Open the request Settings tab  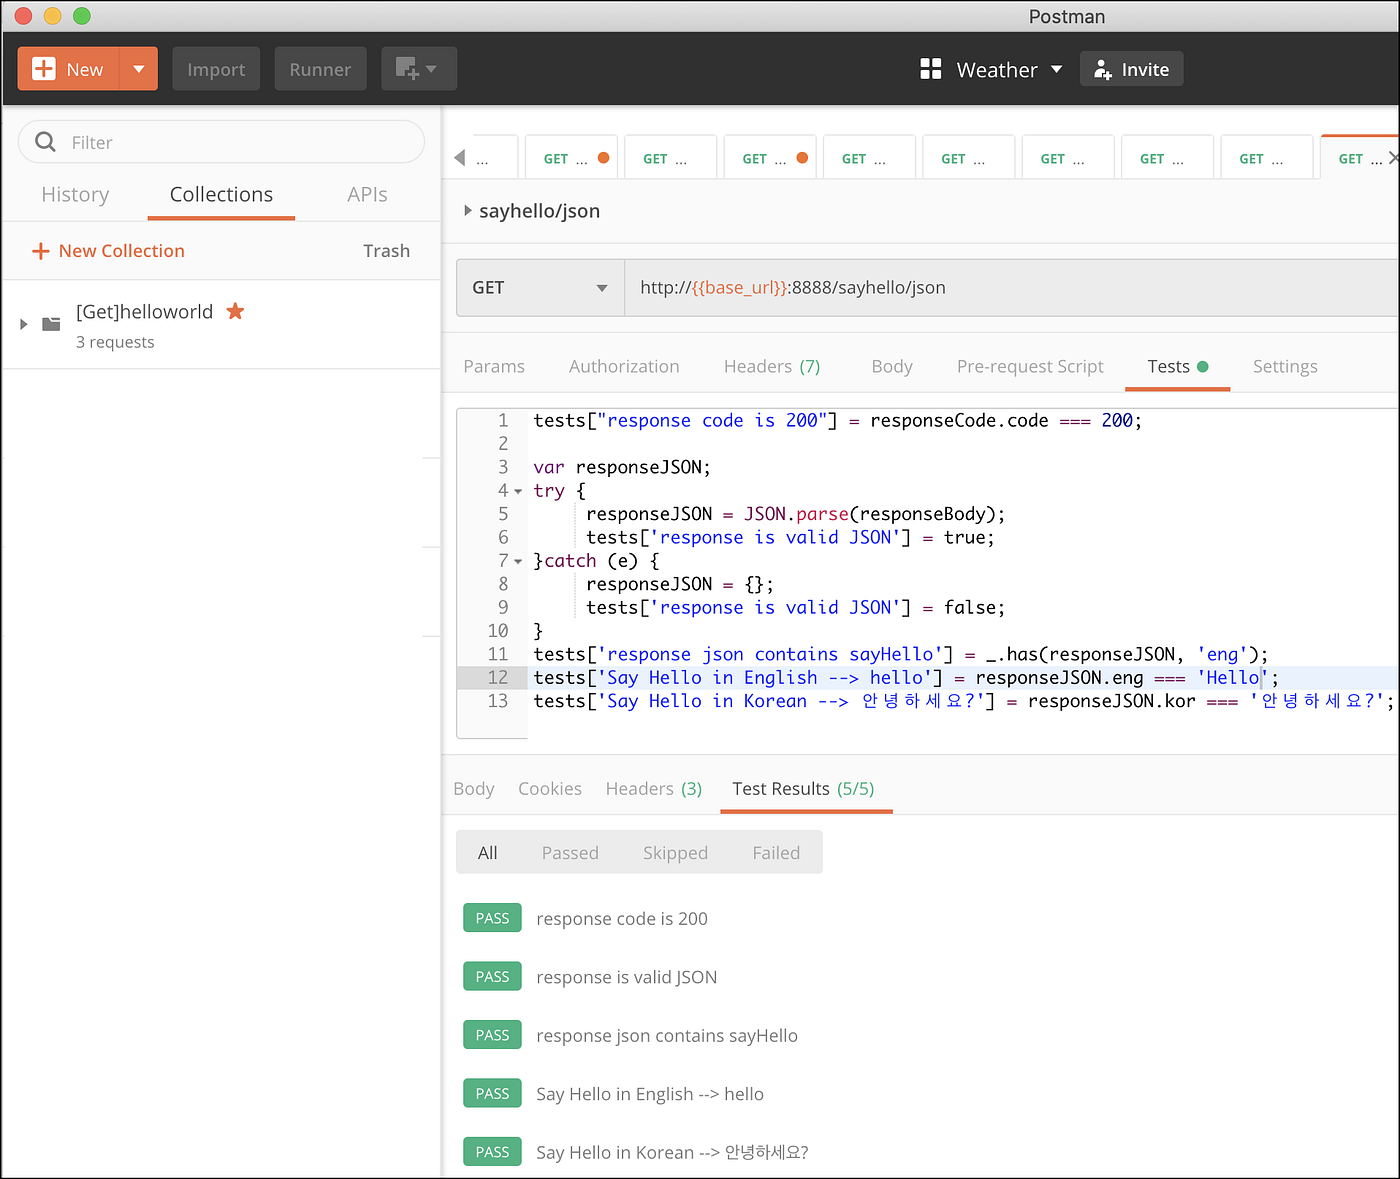(x=1285, y=366)
